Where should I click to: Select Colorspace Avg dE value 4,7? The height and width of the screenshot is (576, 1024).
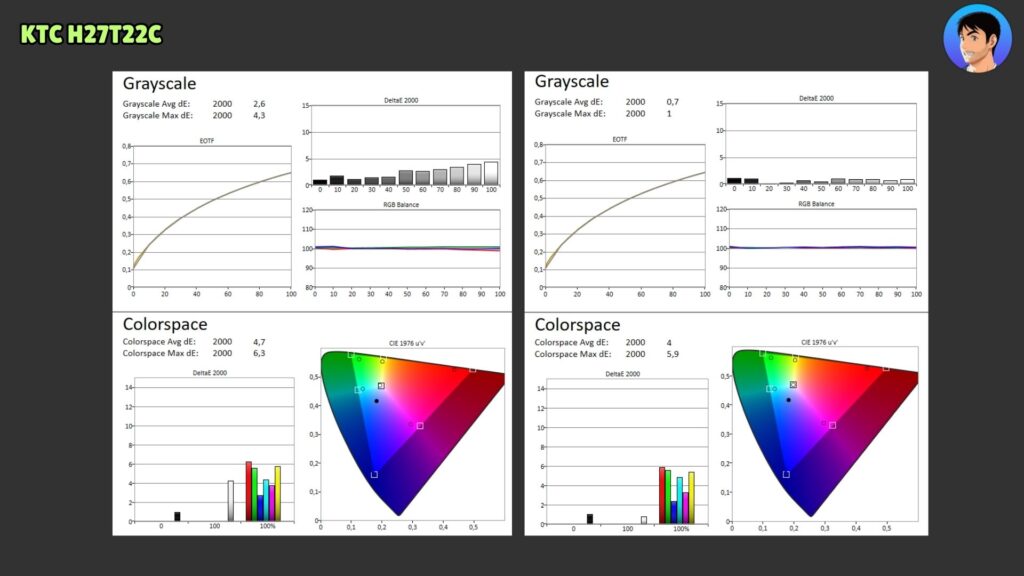pos(259,342)
